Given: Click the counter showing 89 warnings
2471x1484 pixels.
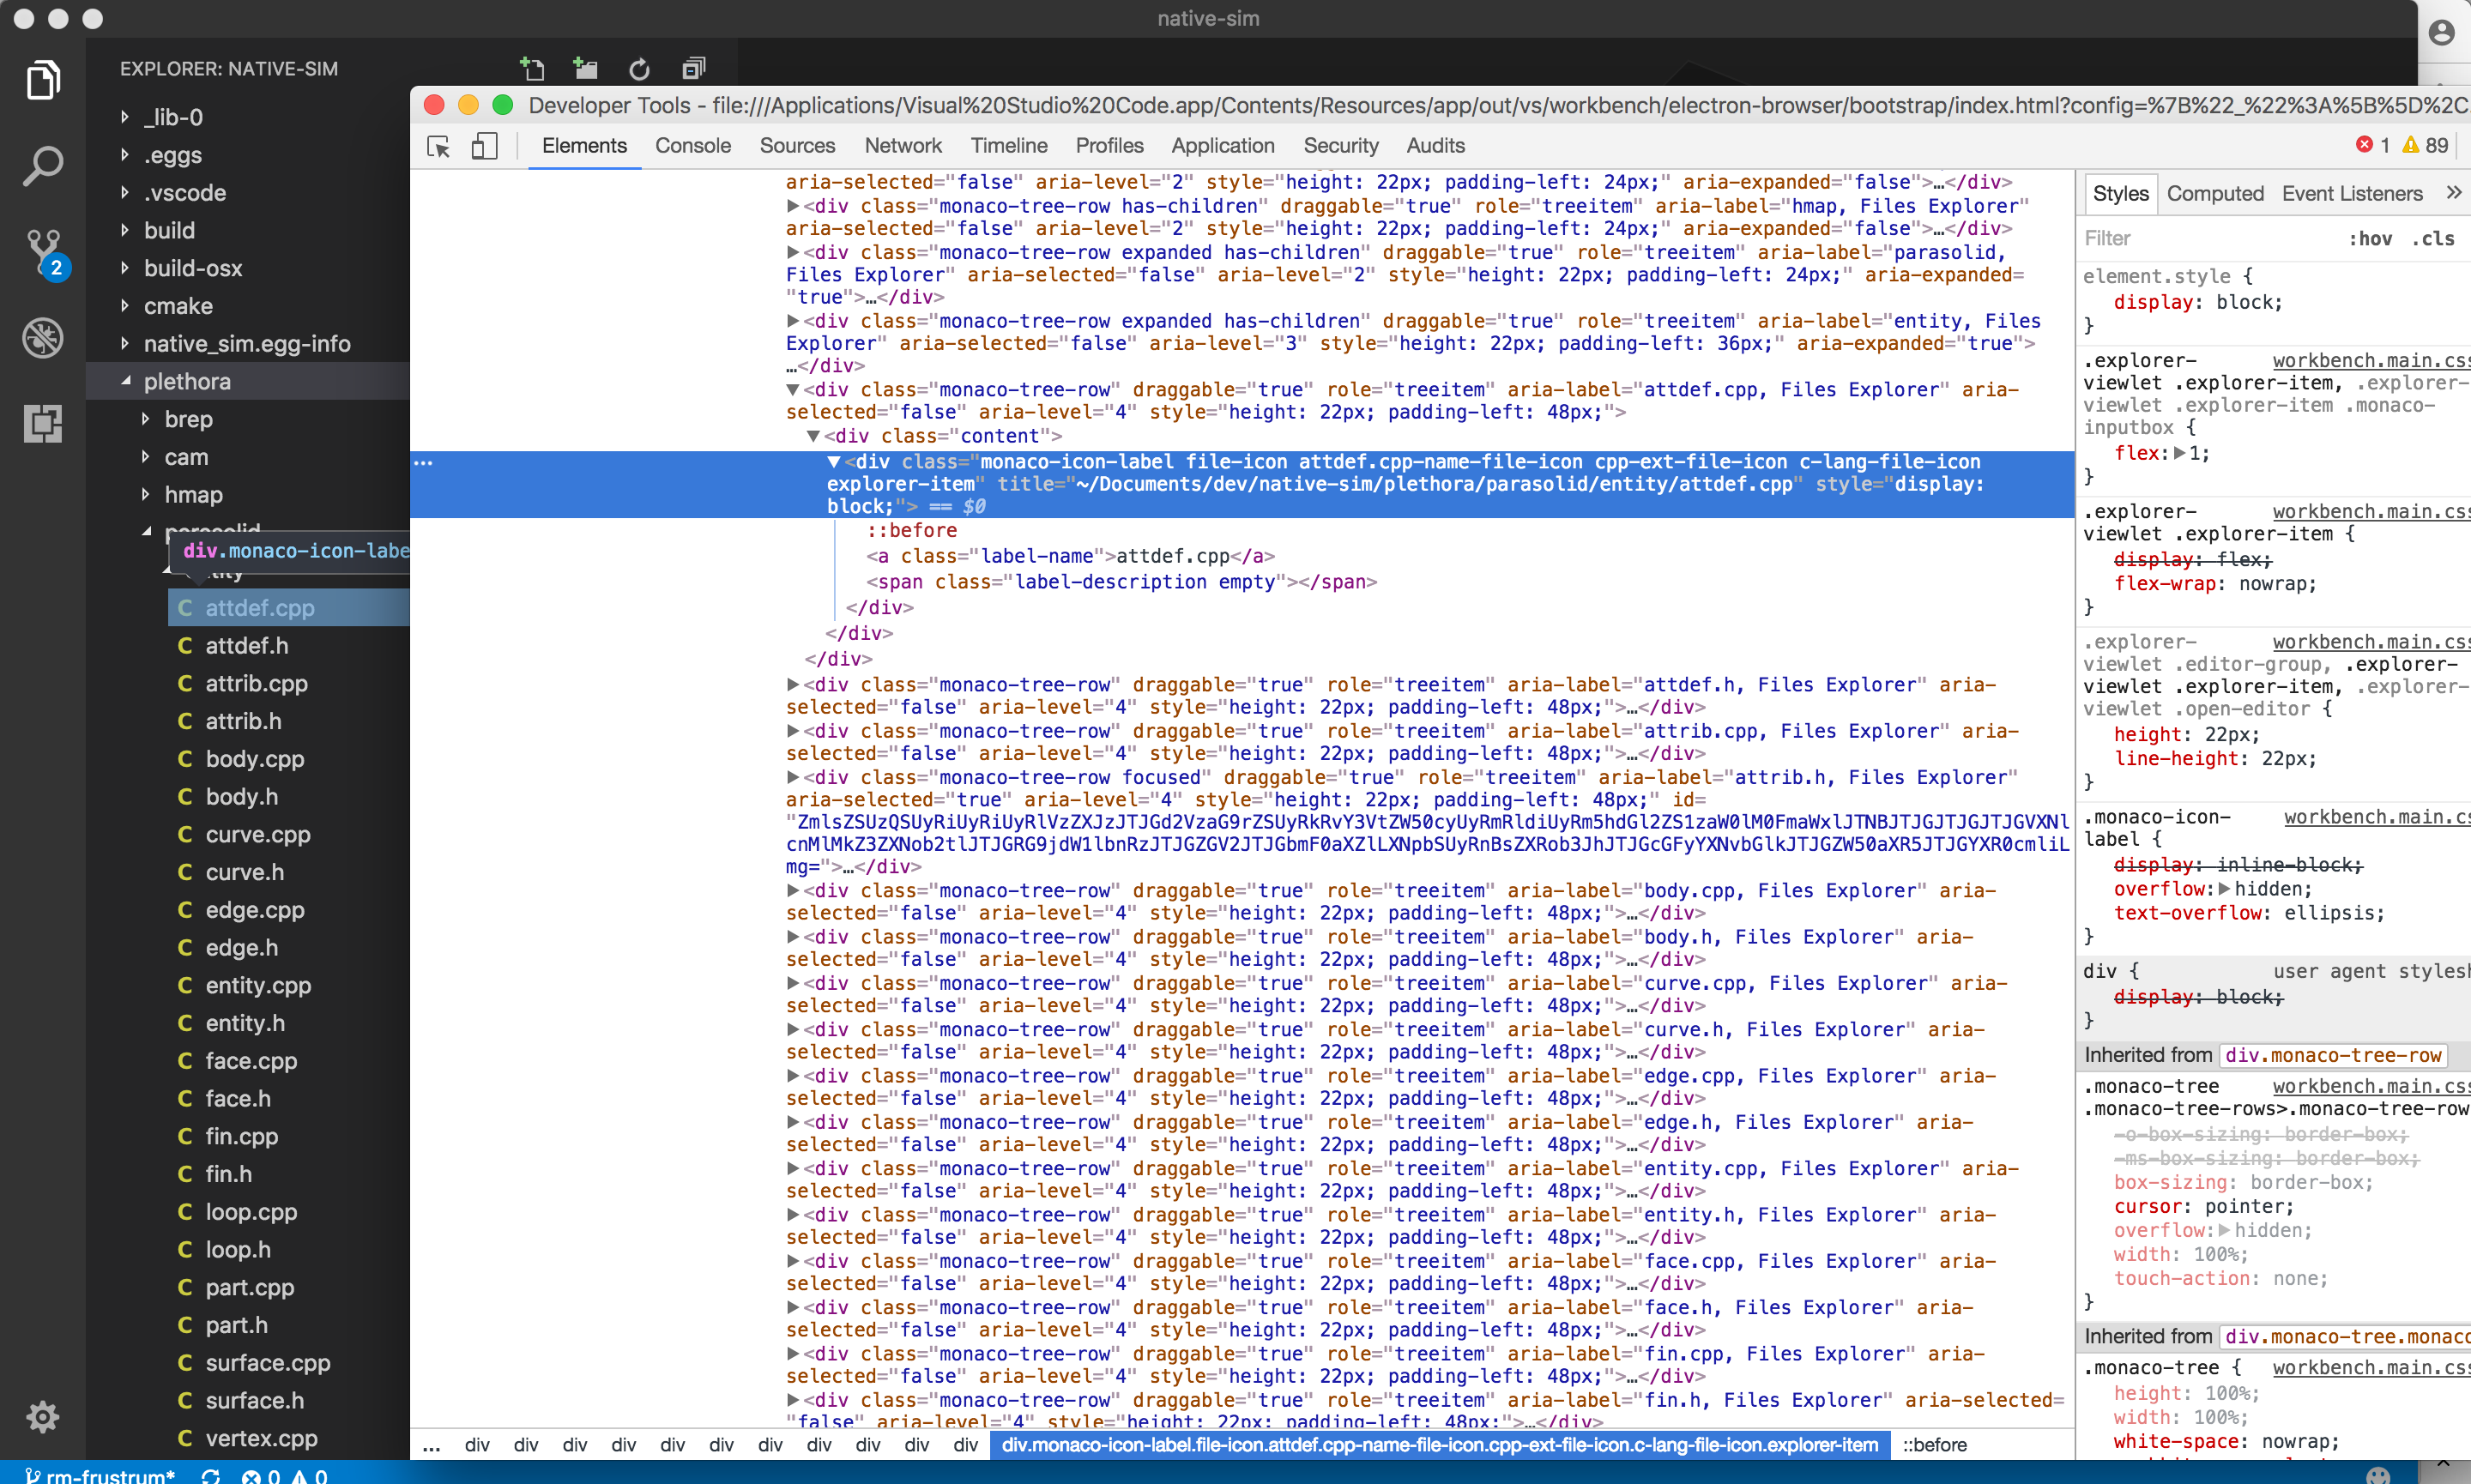Looking at the screenshot, I should [2424, 145].
